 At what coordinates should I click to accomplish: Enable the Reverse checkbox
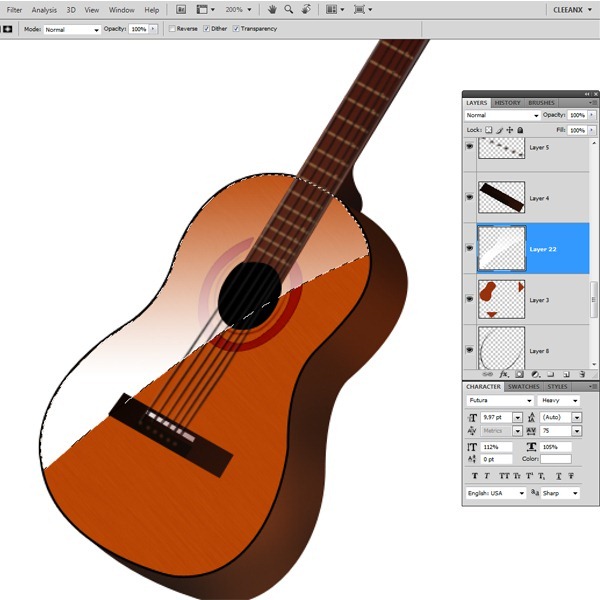point(172,29)
